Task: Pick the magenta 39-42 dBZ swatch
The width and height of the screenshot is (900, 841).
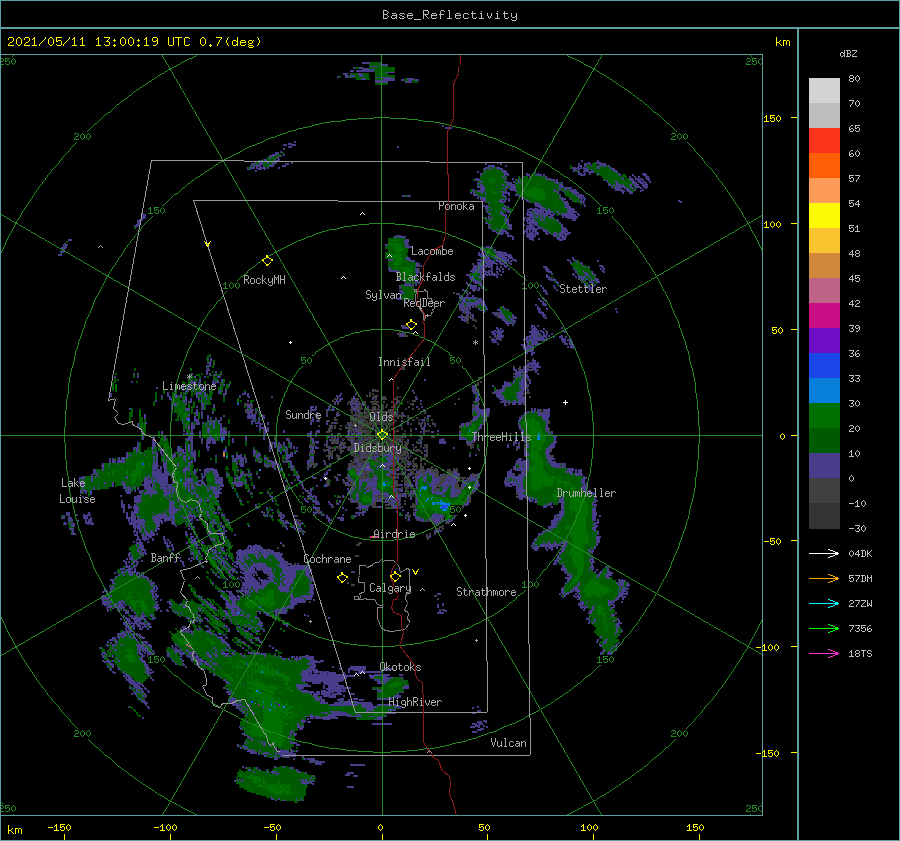Action: tap(824, 316)
